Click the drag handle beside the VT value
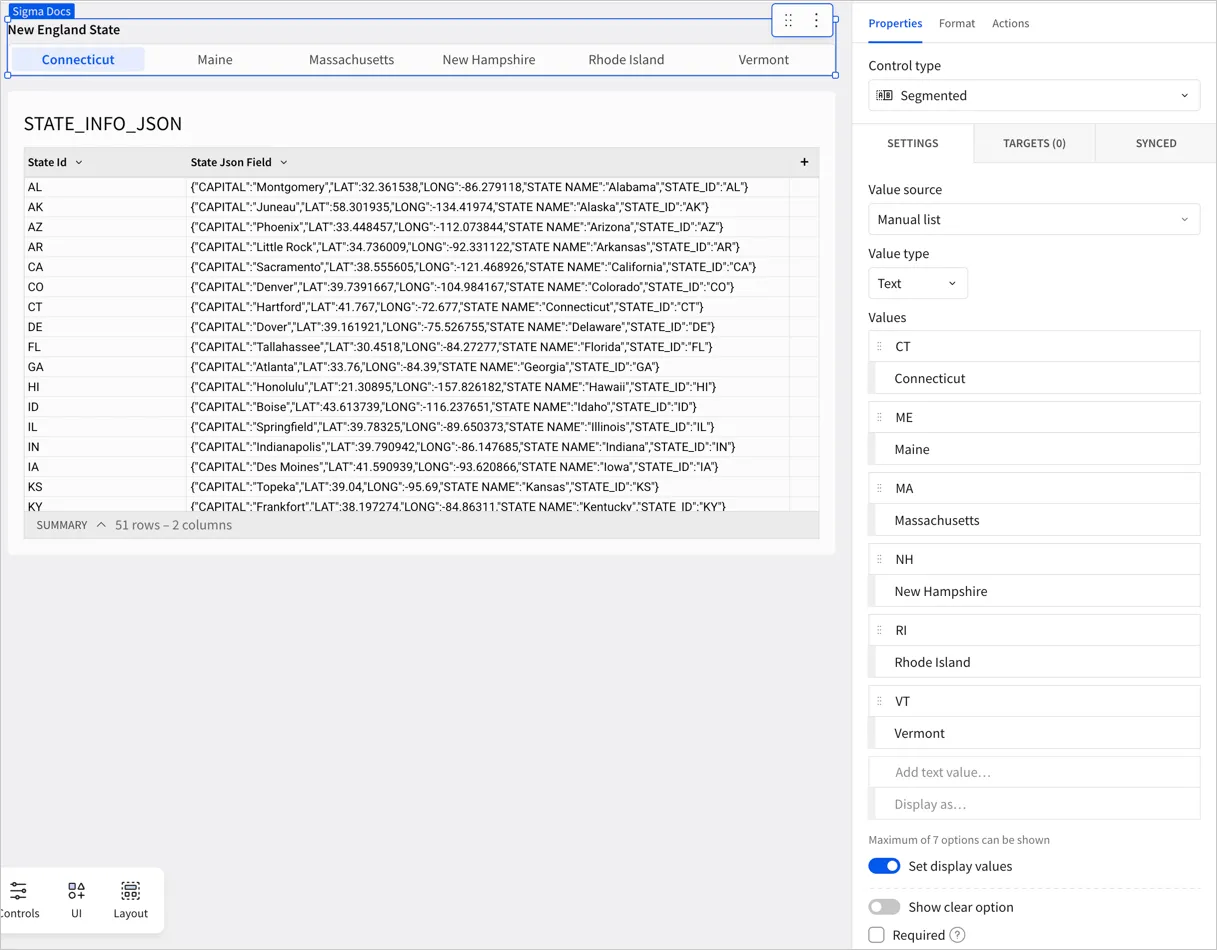Viewport: 1217px width, 950px height. pyautogui.click(x=880, y=702)
